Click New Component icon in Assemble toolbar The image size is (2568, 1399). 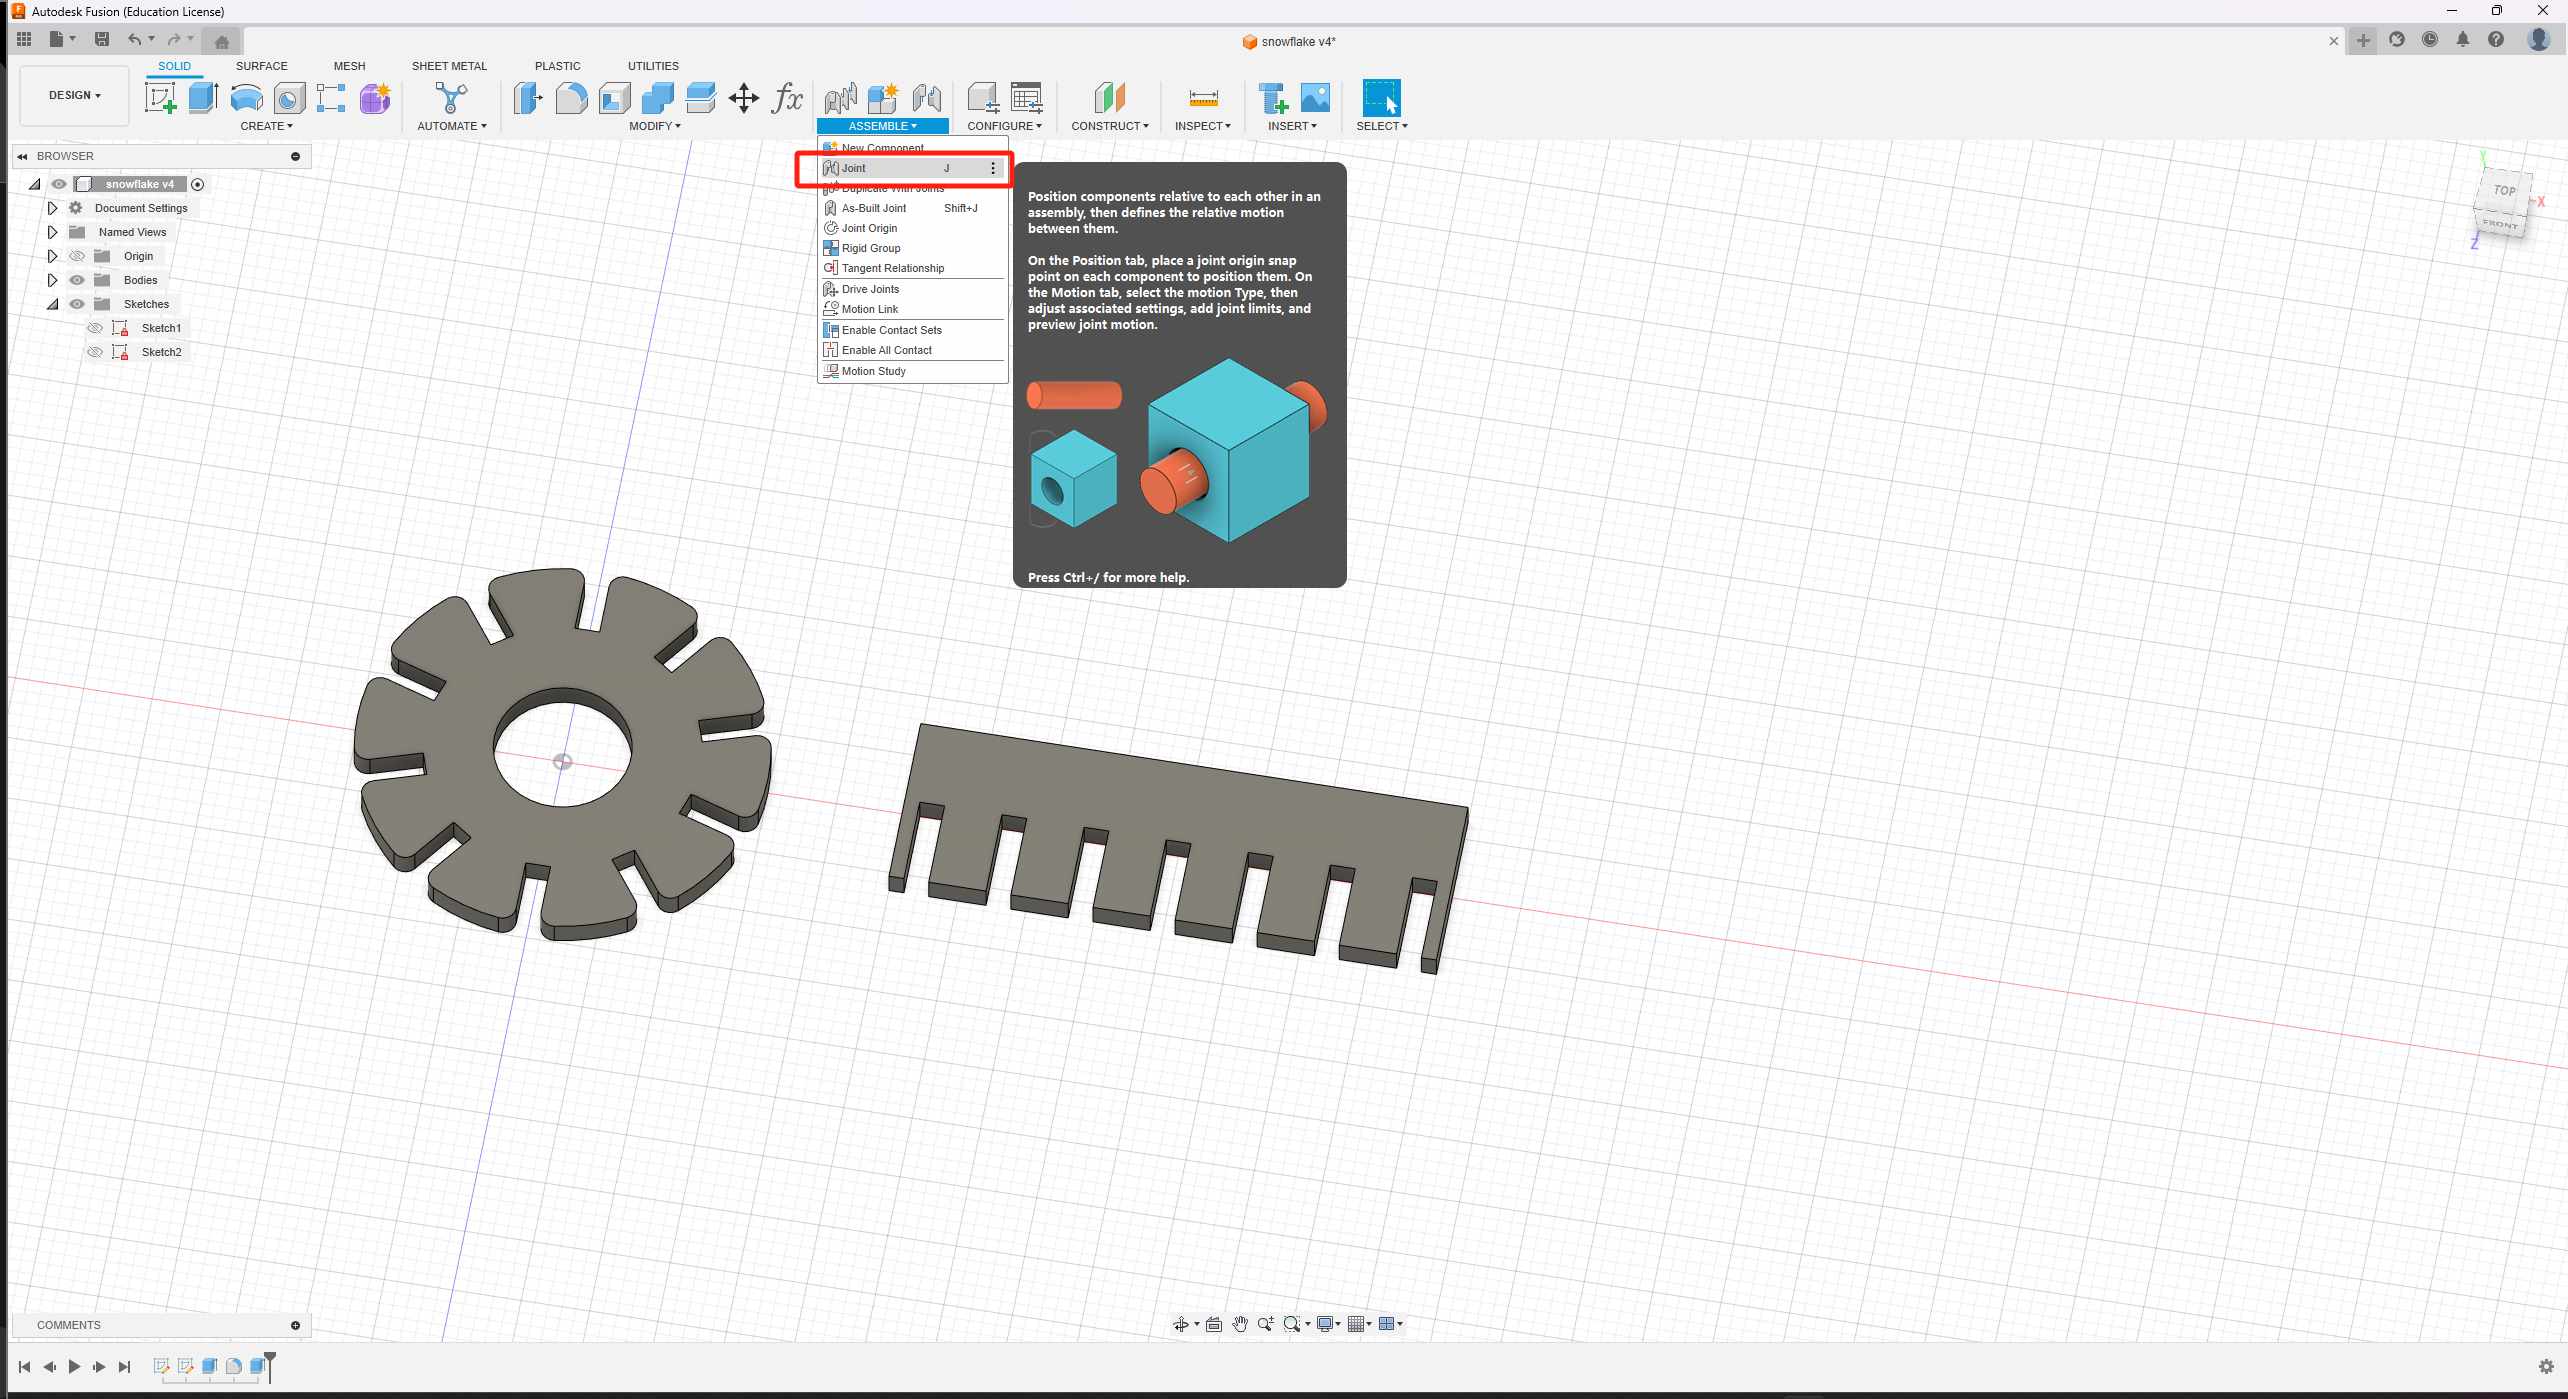[x=883, y=98]
